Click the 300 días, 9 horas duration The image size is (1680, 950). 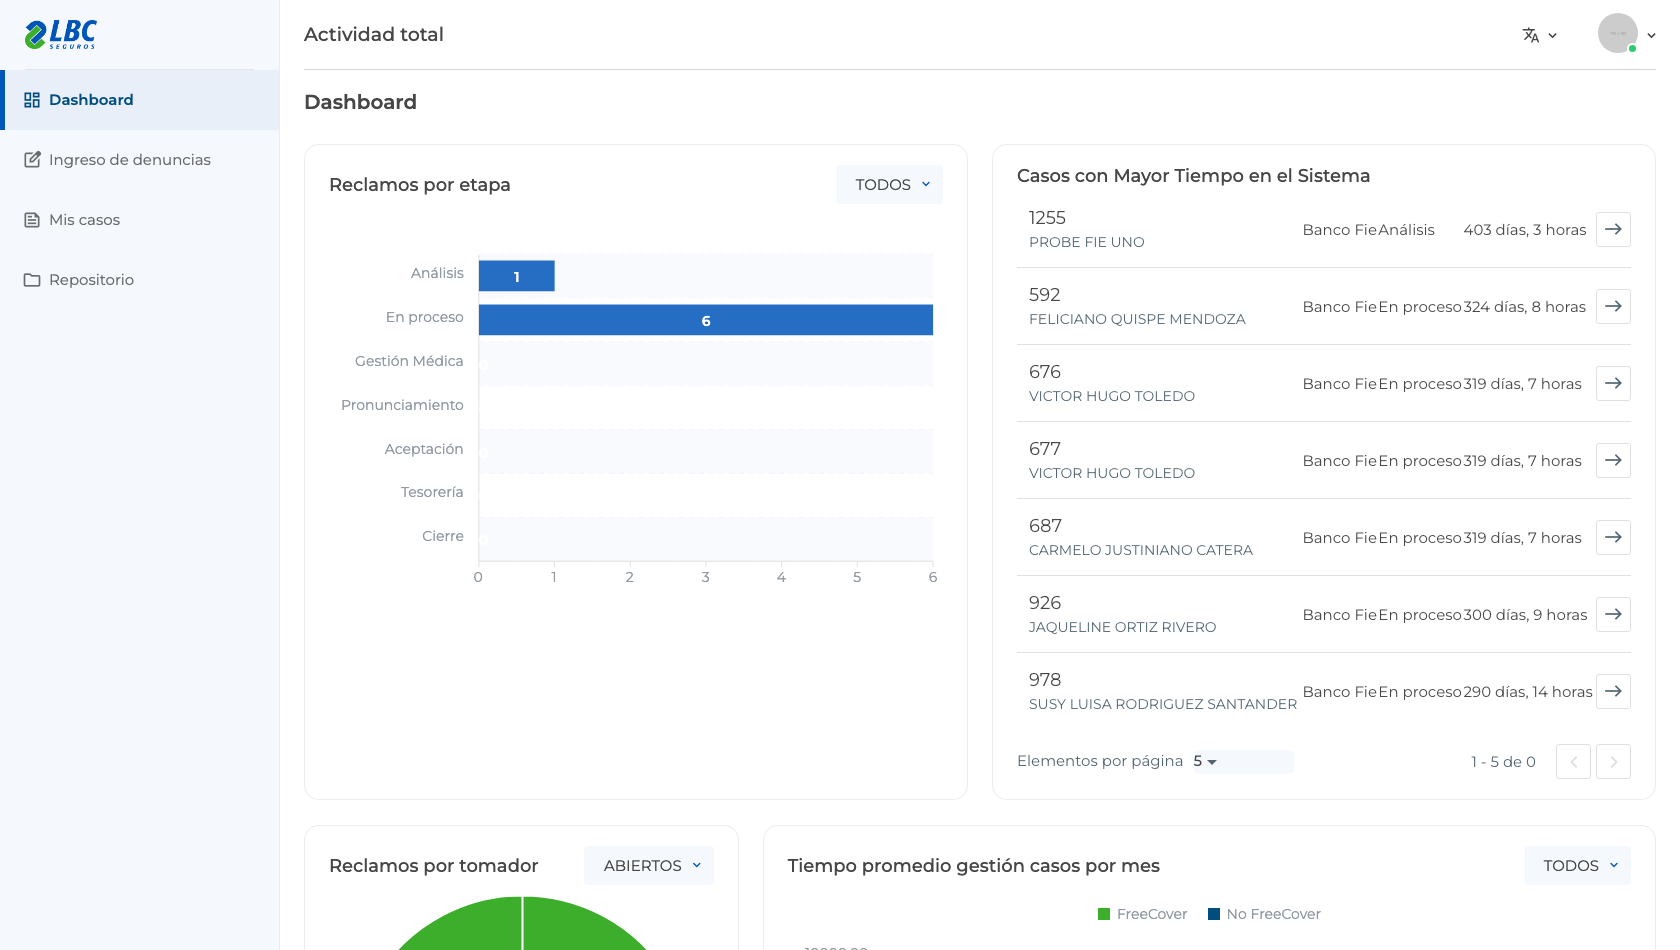(1526, 615)
